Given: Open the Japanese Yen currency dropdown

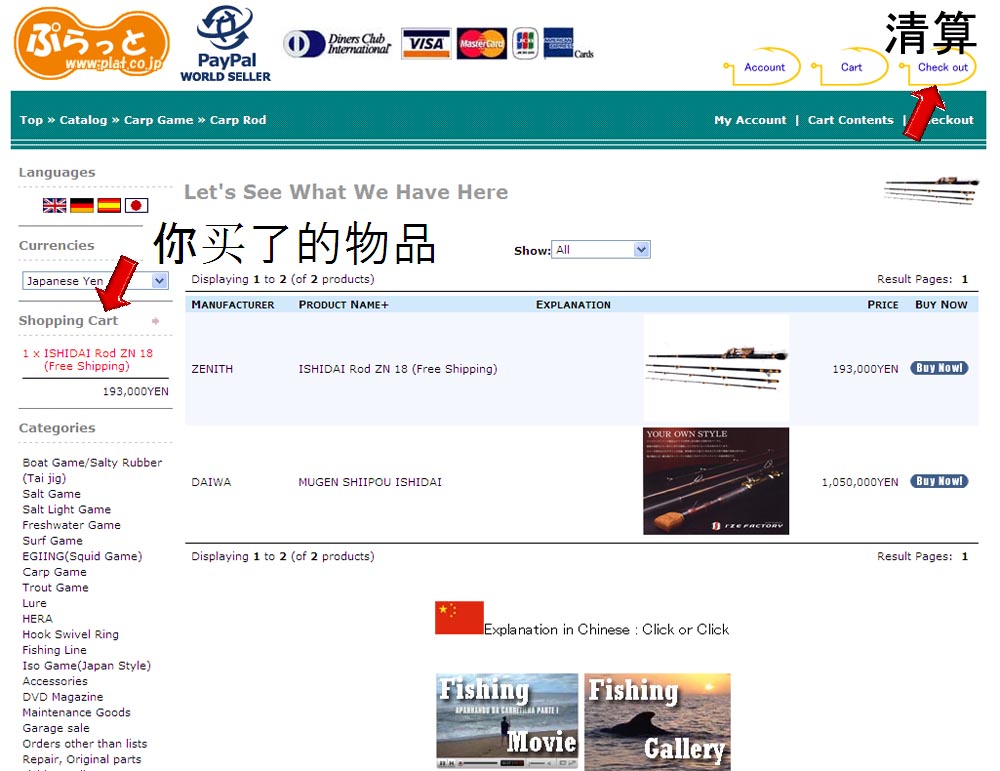Looking at the screenshot, I should [95, 281].
